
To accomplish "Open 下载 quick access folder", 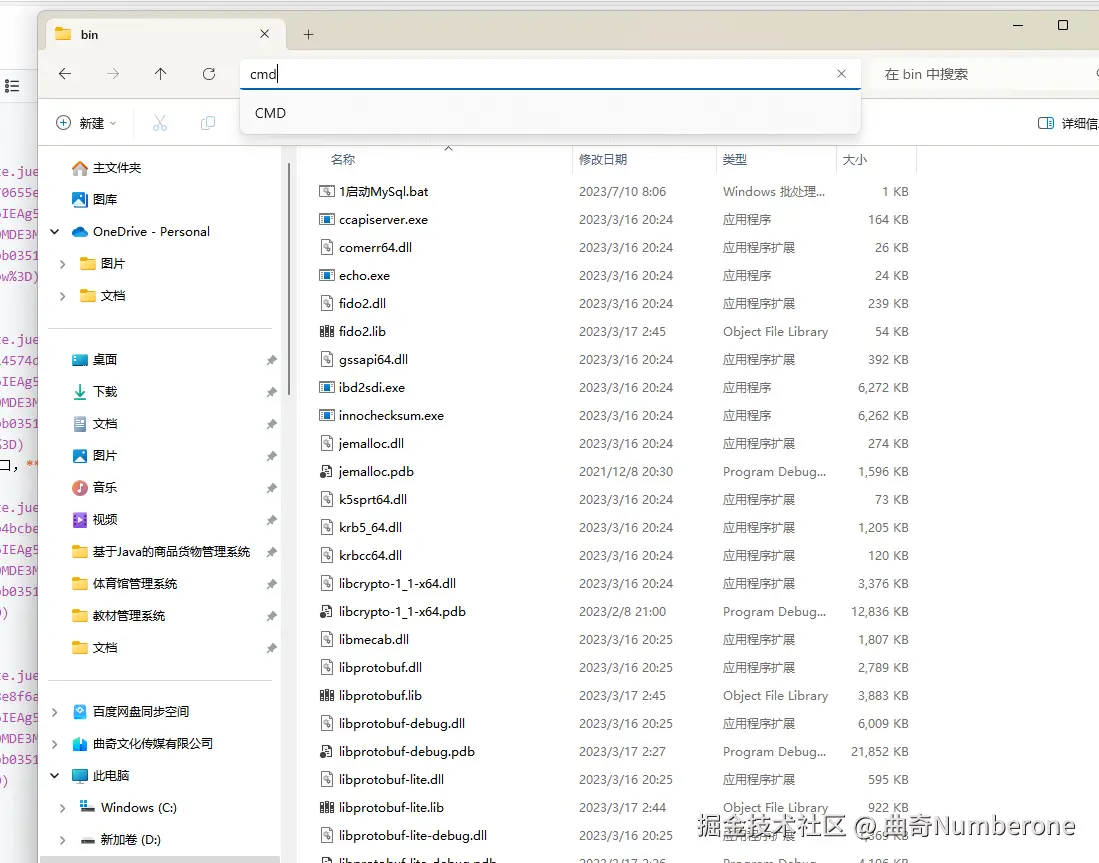I will [x=95, y=391].
